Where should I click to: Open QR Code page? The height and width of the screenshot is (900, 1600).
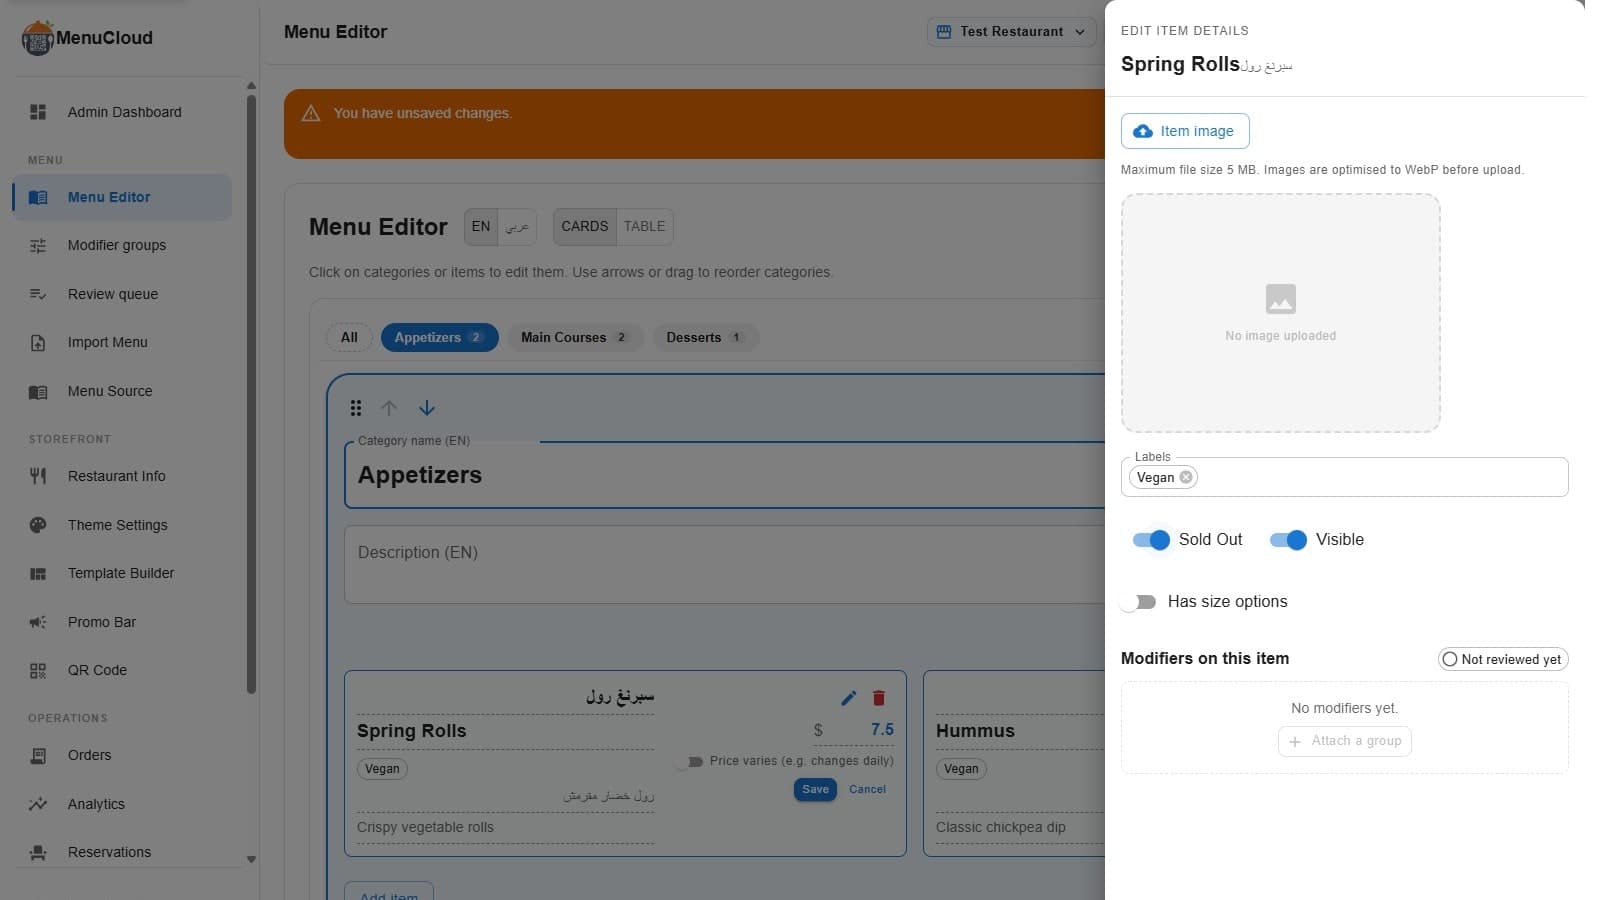(x=122, y=670)
